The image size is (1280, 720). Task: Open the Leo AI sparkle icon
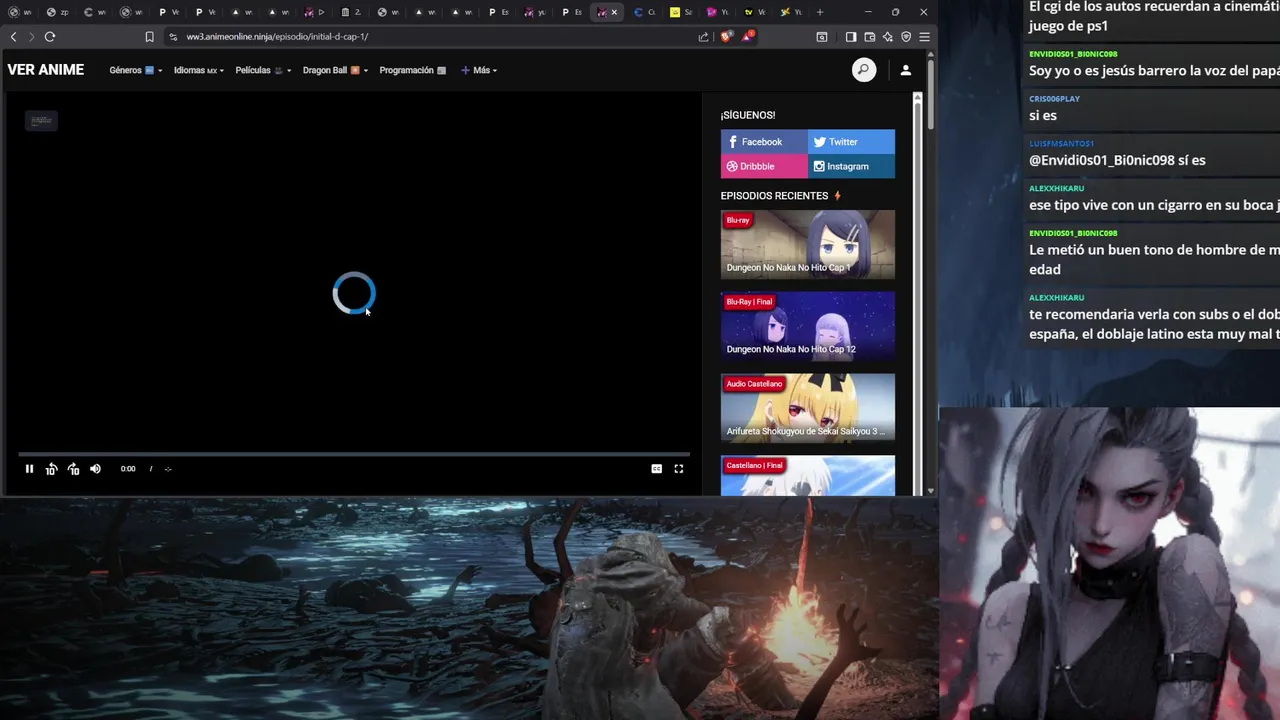coord(888,36)
